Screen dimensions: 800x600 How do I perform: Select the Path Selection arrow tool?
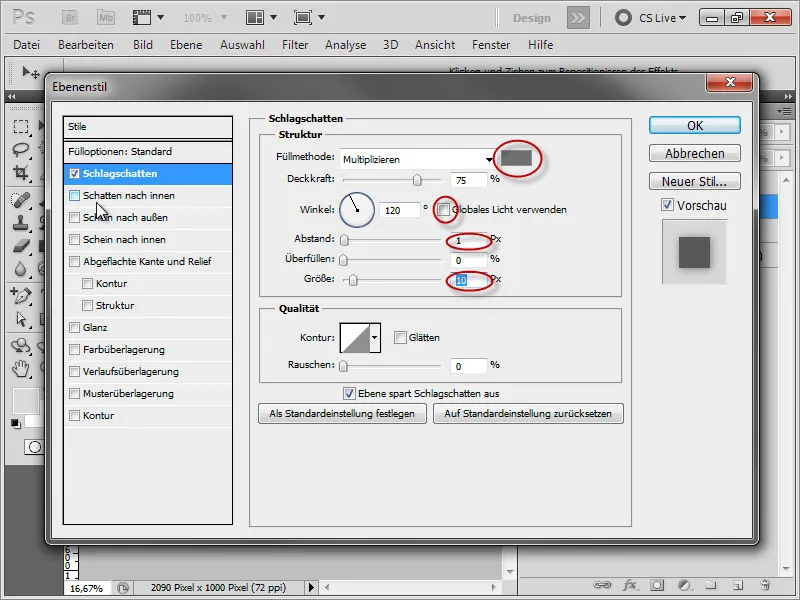[x=21, y=319]
